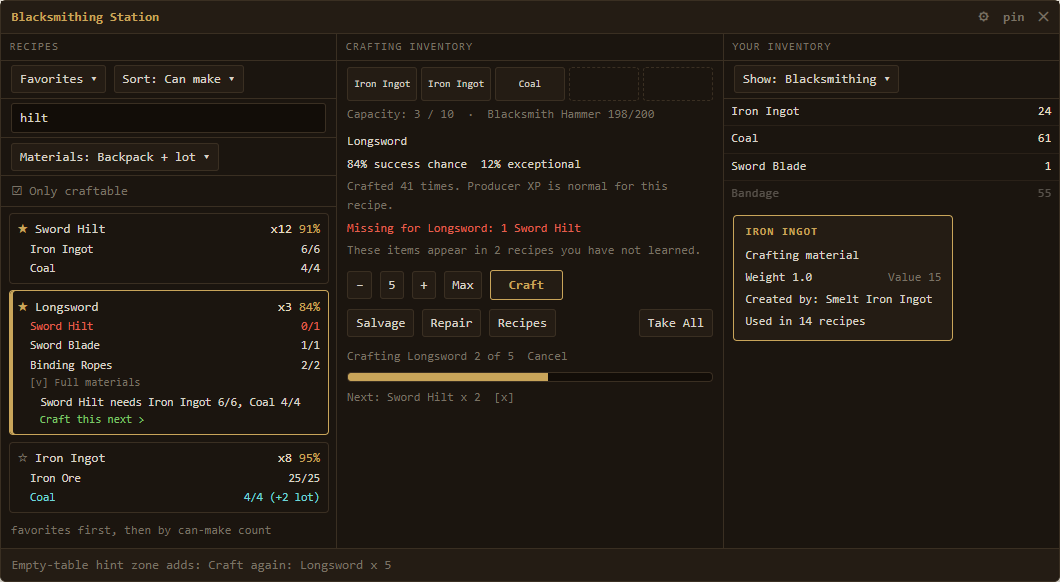The height and width of the screenshot is (582, 1060).
Task: Click the craft quantity field showing 5
Action: 391,285
